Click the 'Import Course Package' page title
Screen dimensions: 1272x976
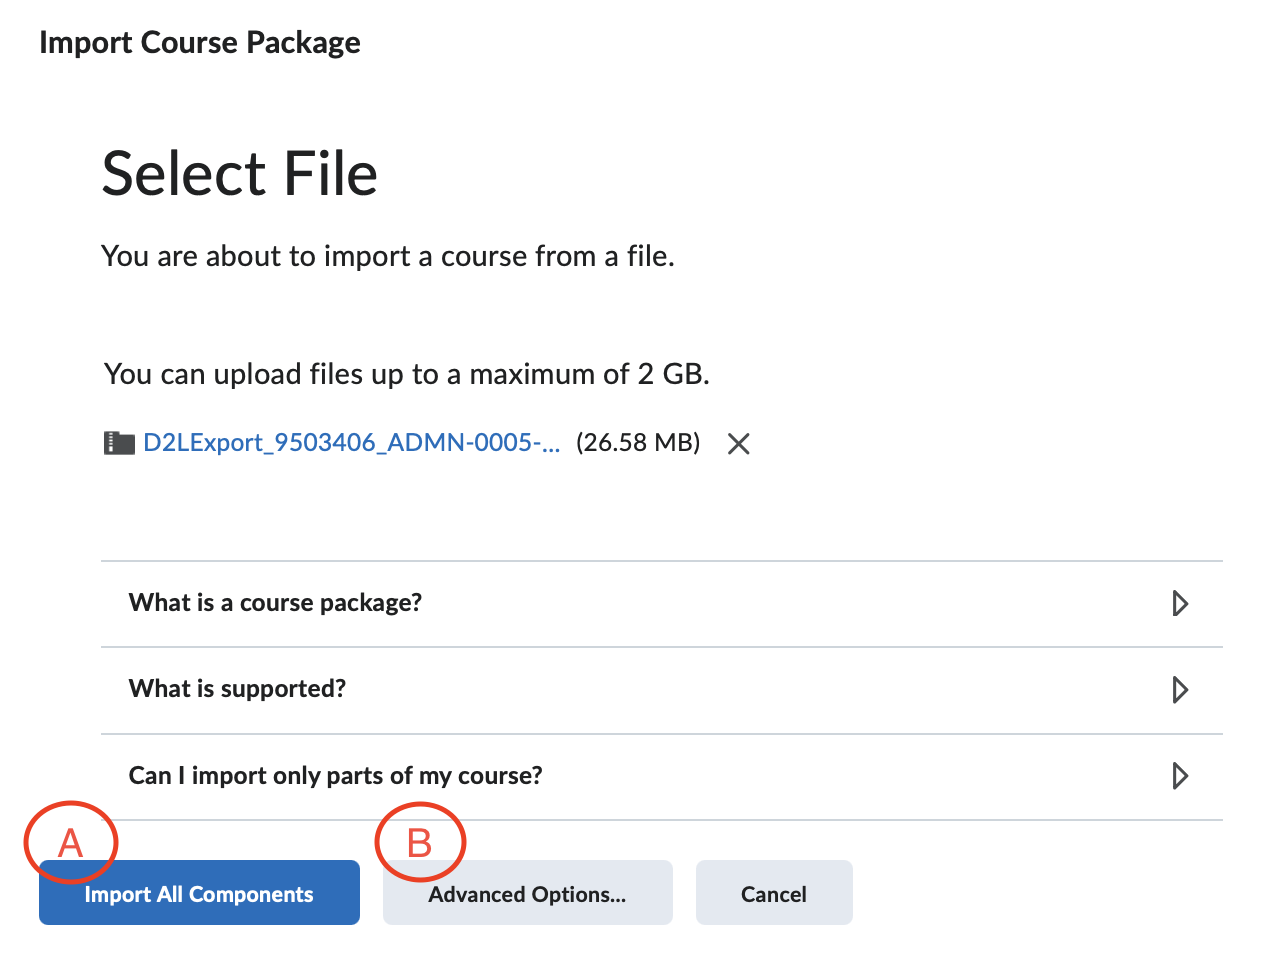(199, 42)
